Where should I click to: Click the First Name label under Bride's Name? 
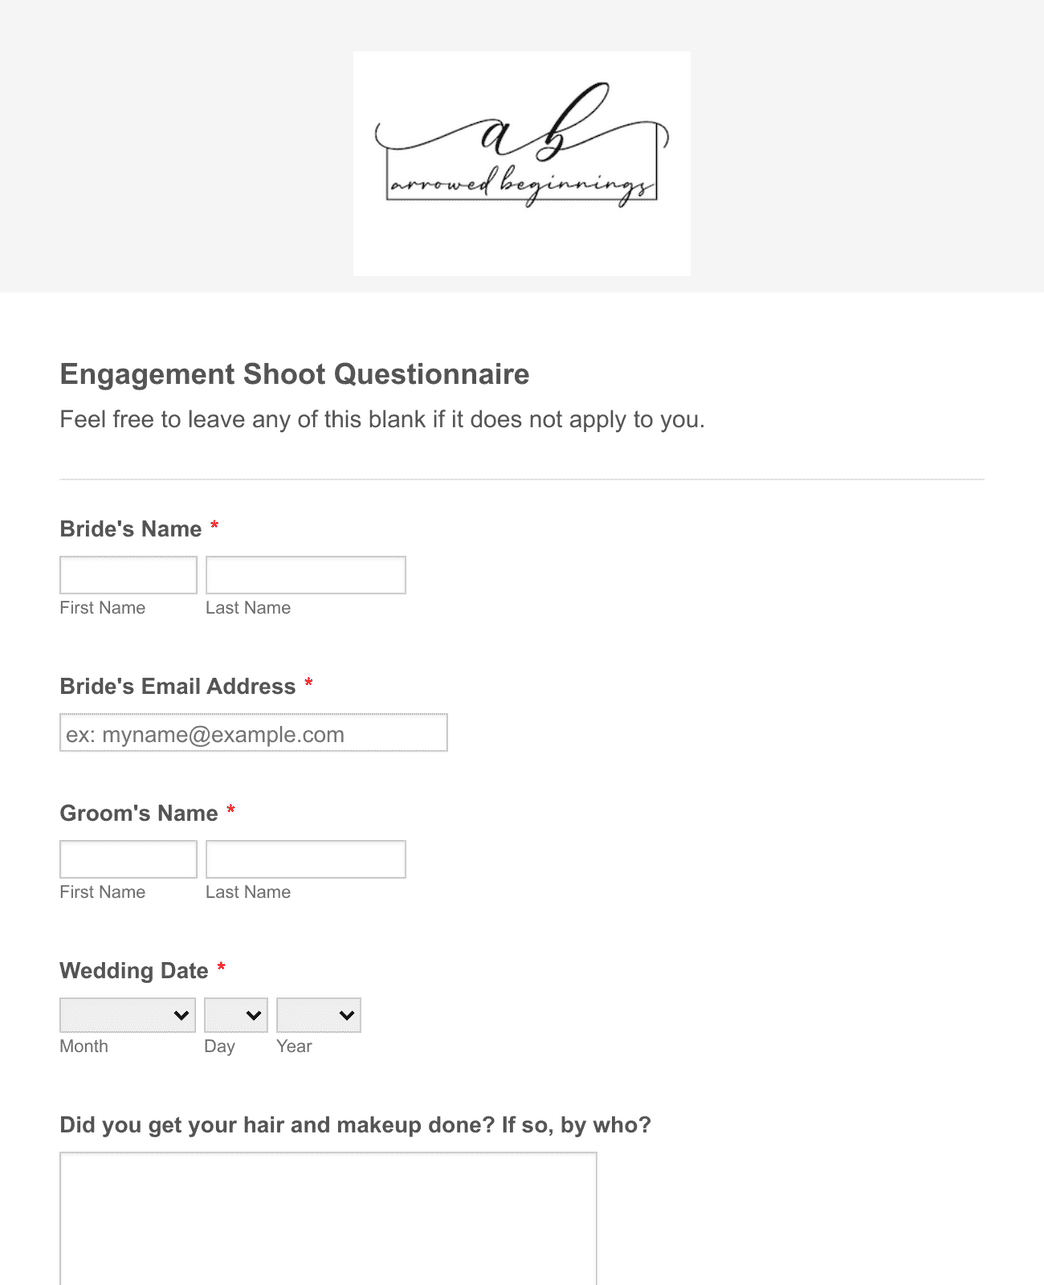pyautogui.click(x=102, y=607)
